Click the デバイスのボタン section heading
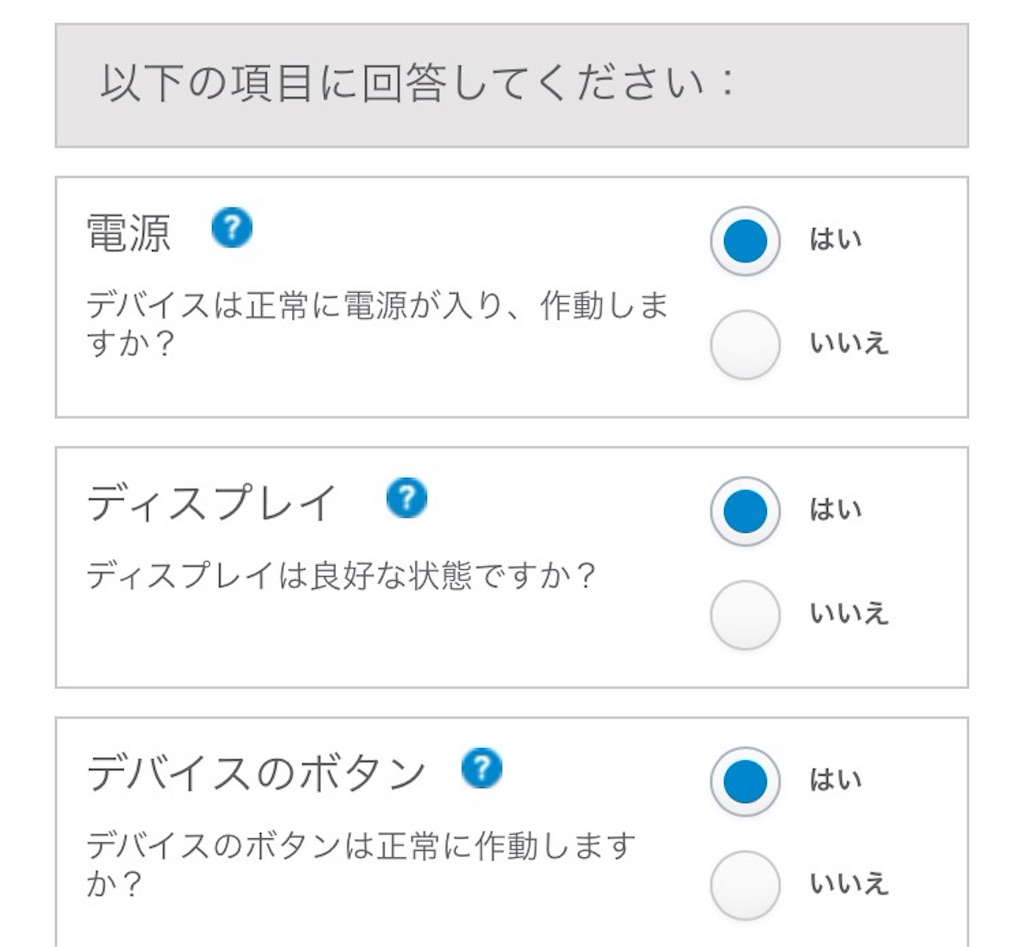This screenshot has width=1024, height=947. point(256,773)
